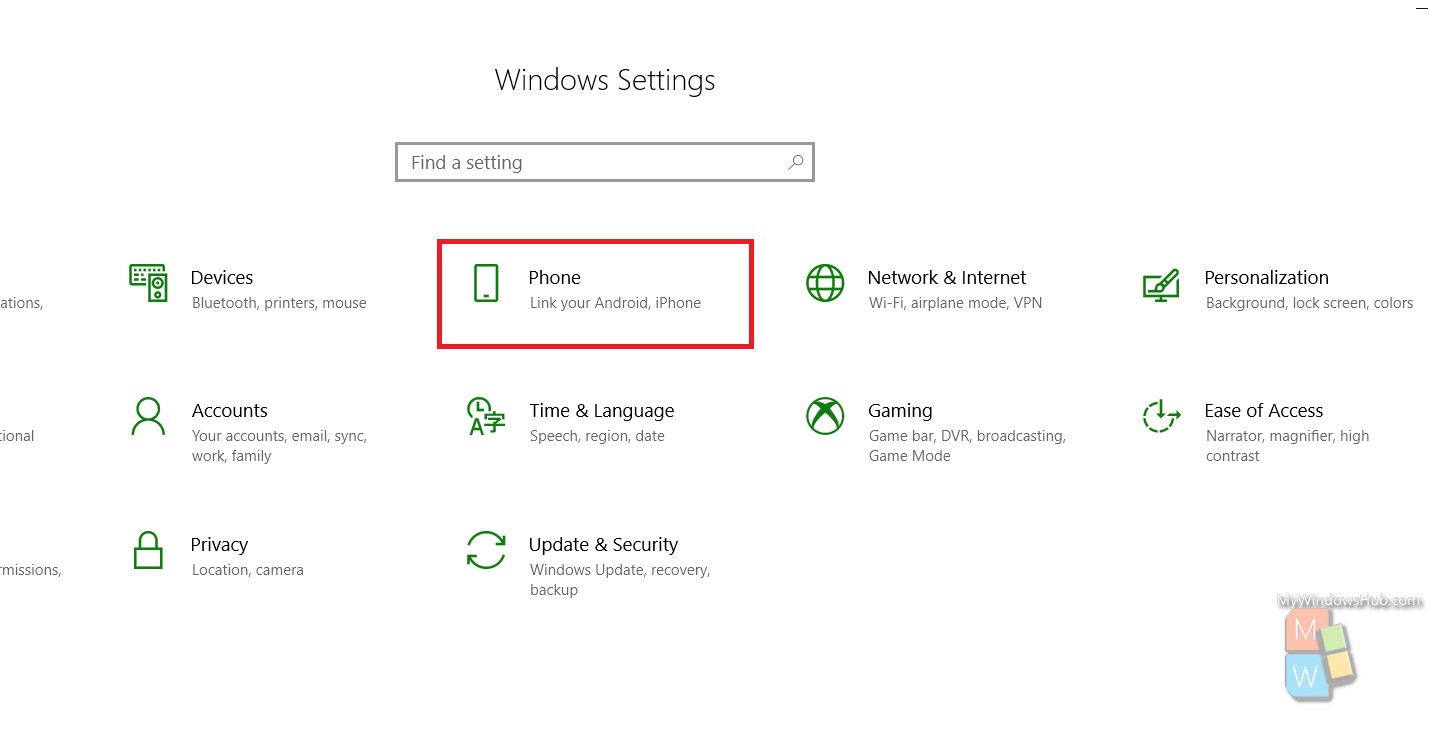1429x734 pixels.
Task: Click the Personalization paintbrush icon
Action: [x=1161, y=285]
